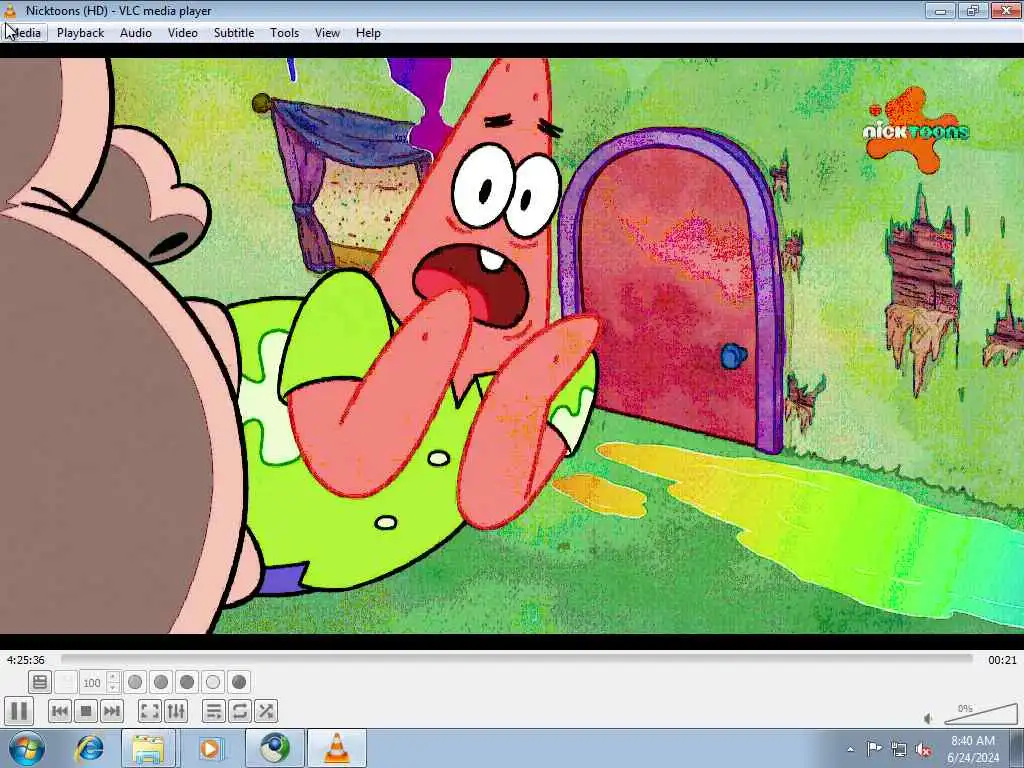The height and width of the screenshot is (768, 1024).
Task: Minimize the VLC window
Action: pyautogui.click(x=941, y=10)
